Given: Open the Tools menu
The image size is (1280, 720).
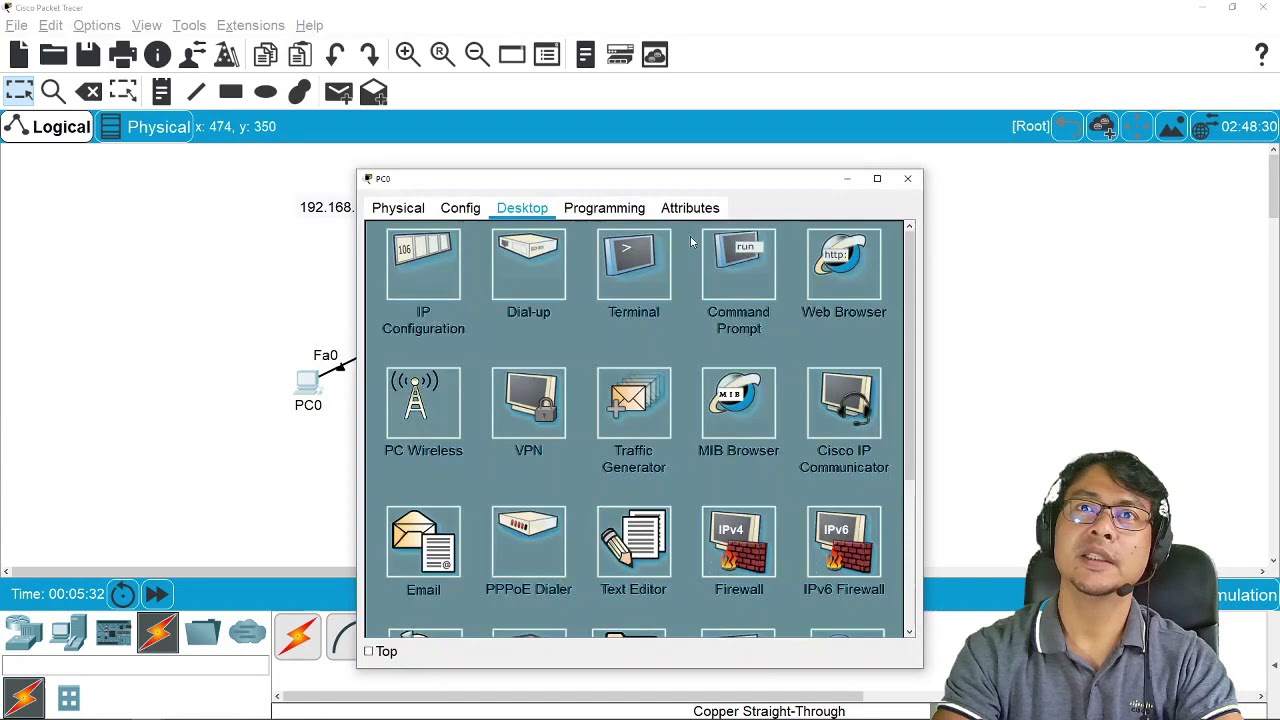Looking at the screenshot, I should click(x=189, y=25).
